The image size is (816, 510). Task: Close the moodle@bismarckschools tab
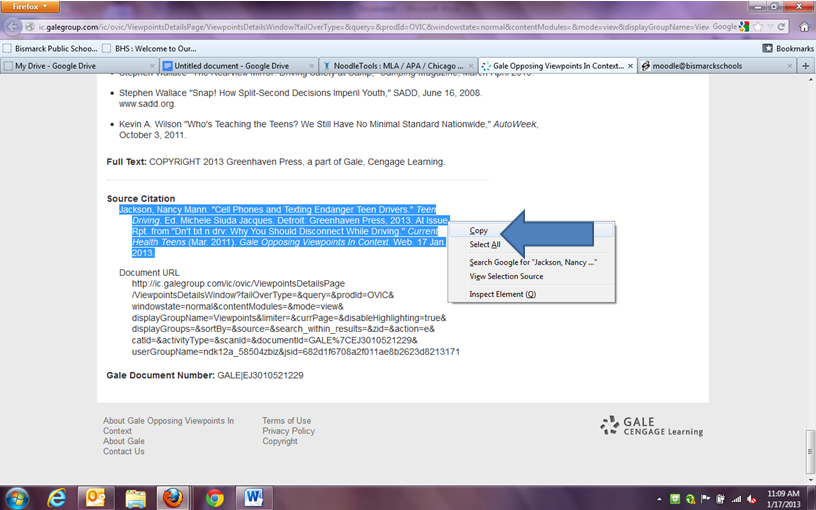tap(789, 66)
